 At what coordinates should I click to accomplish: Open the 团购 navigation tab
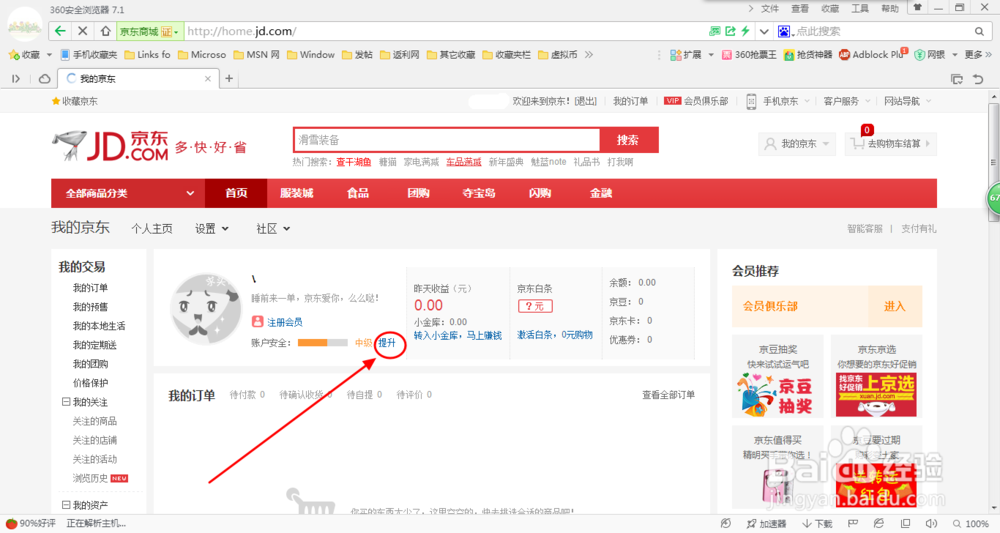pyautogui.click(x=418, y=193)
